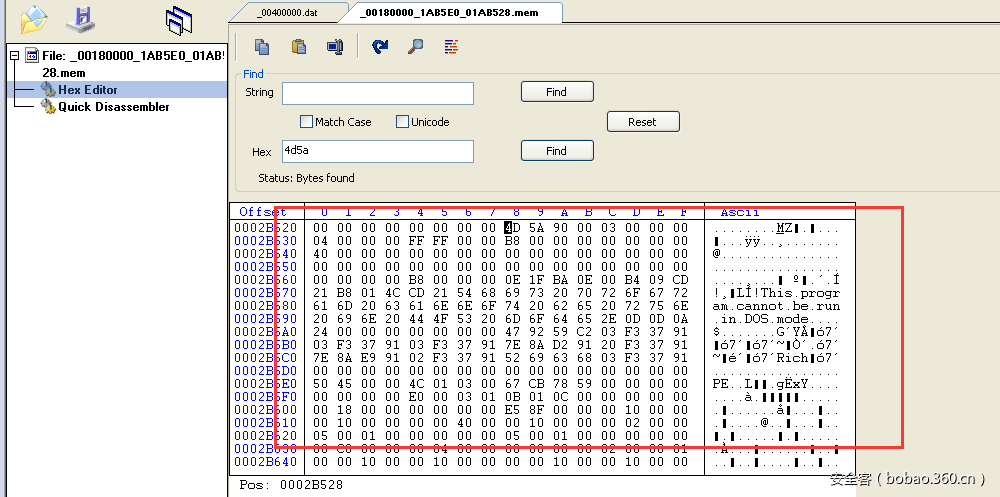Click the cascading windows icon
This screenshot has width=1000, height=497.
179,20
